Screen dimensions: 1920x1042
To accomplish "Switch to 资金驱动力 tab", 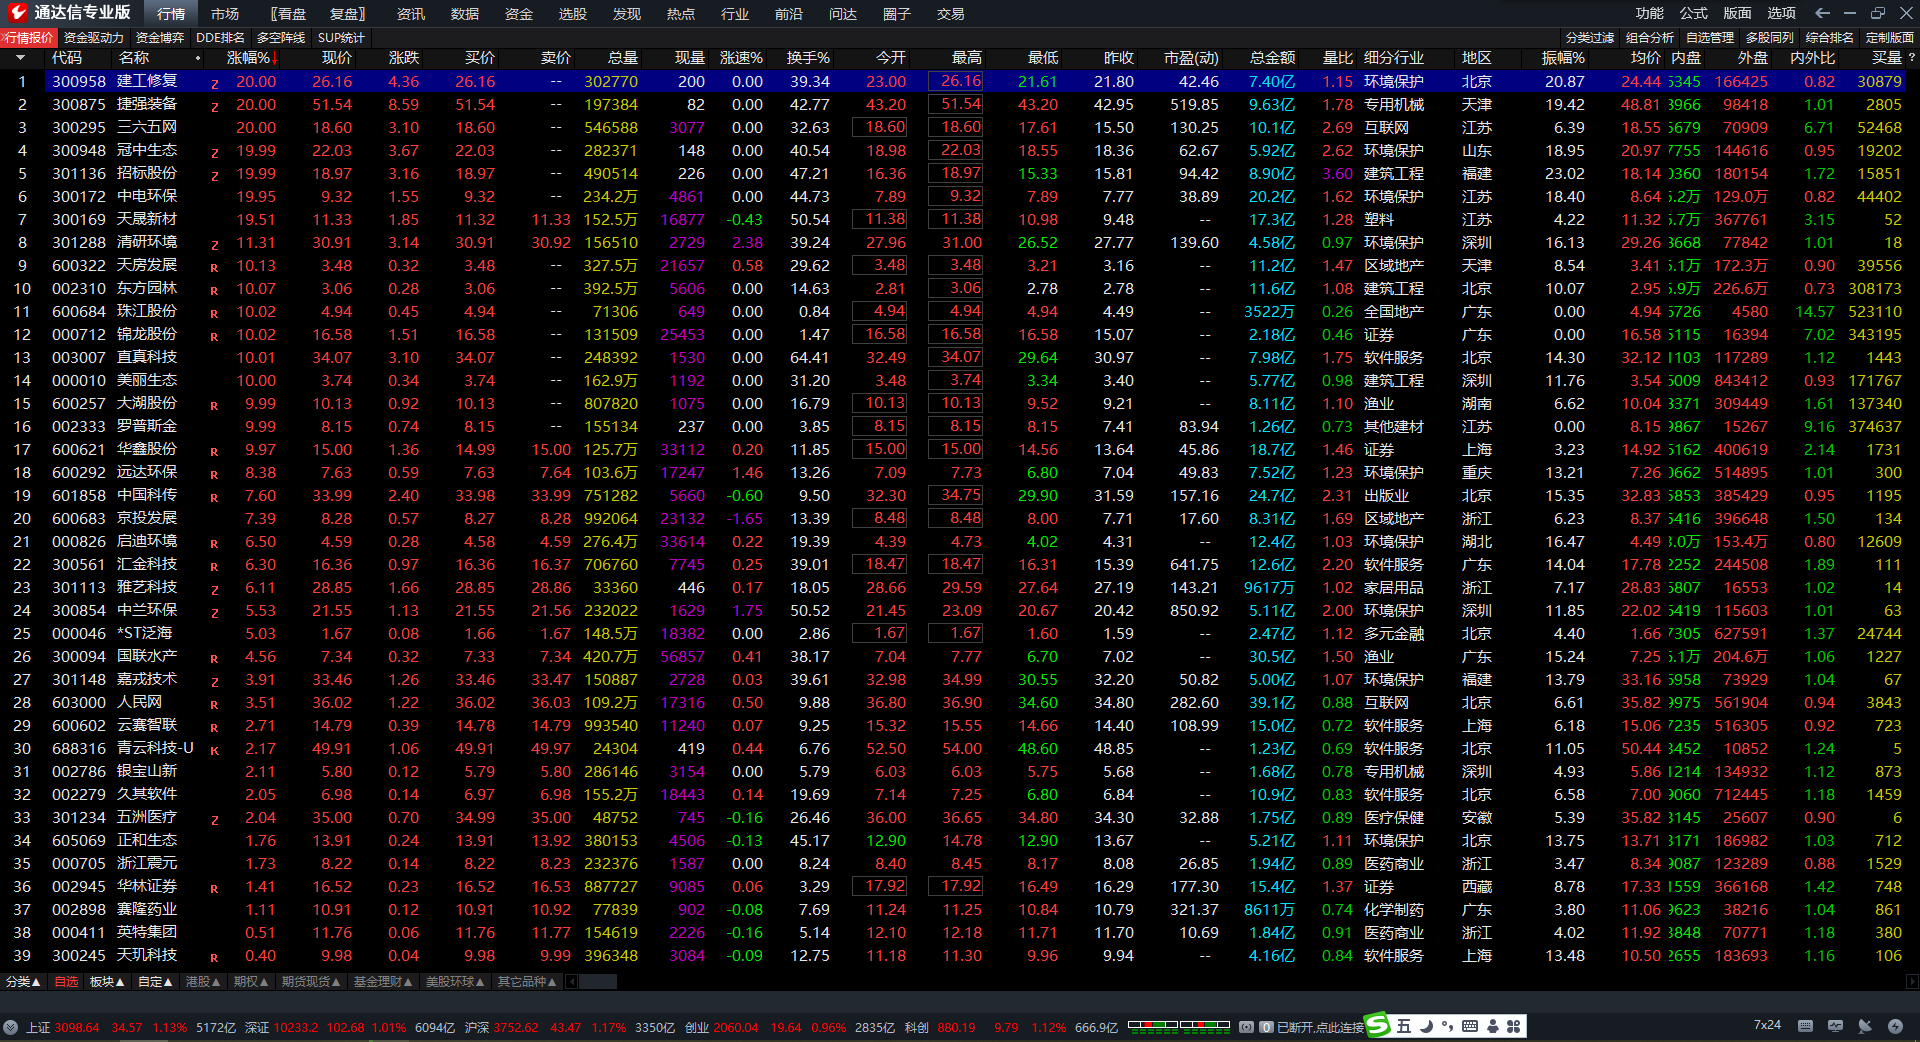I will tap(93, 37).
